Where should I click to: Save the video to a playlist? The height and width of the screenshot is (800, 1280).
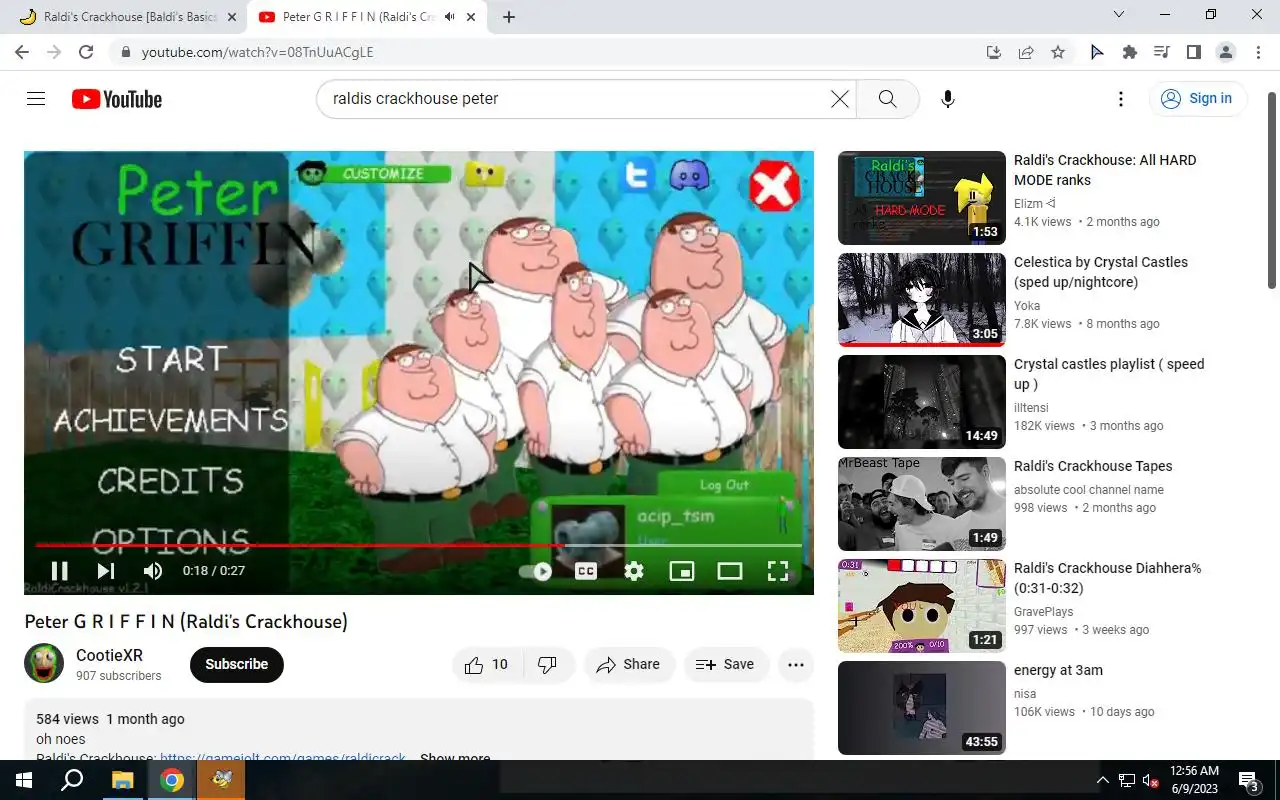coord(725,664)
